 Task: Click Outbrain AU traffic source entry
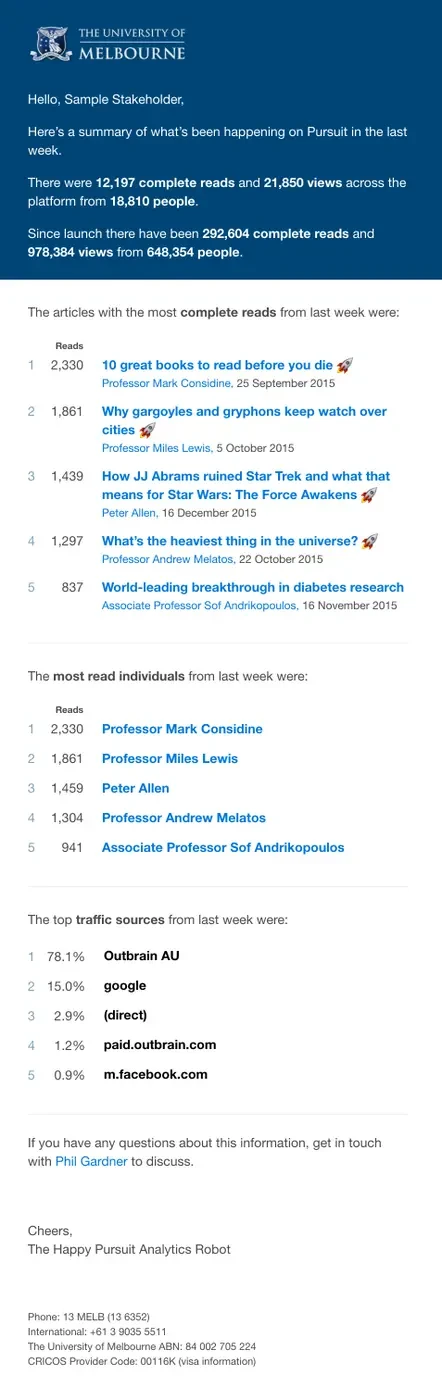tap(142, 956)
